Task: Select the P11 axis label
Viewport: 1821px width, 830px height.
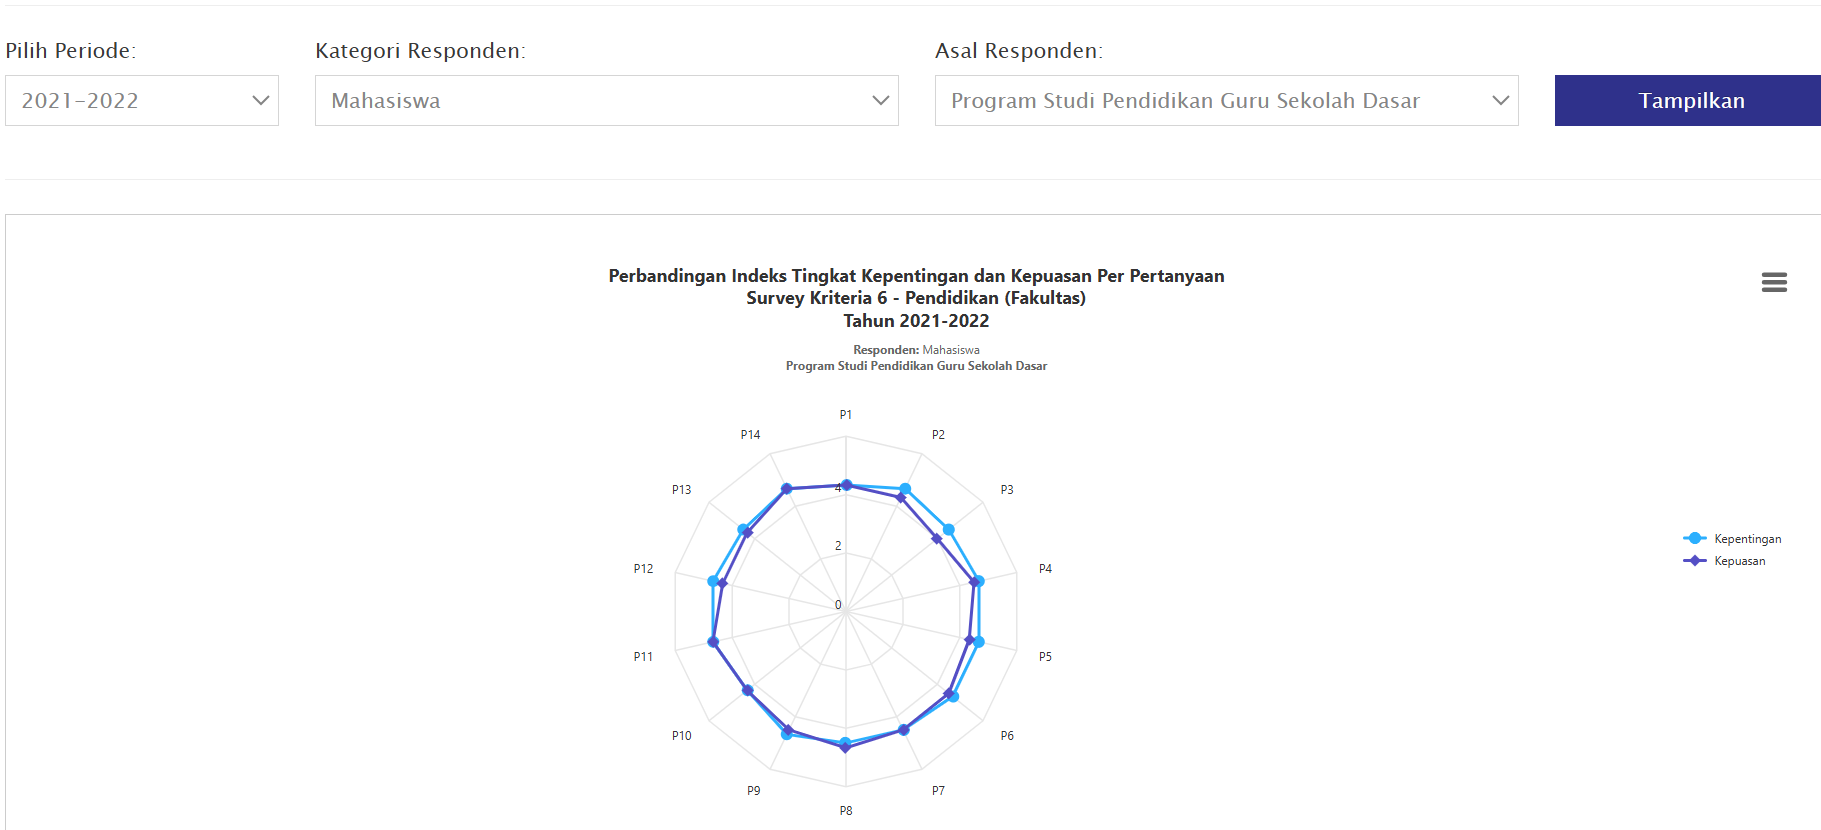Action: 643,656
